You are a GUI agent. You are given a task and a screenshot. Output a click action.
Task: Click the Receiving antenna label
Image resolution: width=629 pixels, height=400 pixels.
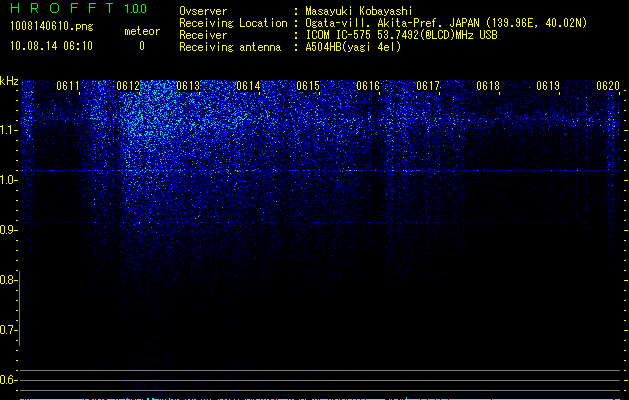pyautogui.click(x=230, y=47)
